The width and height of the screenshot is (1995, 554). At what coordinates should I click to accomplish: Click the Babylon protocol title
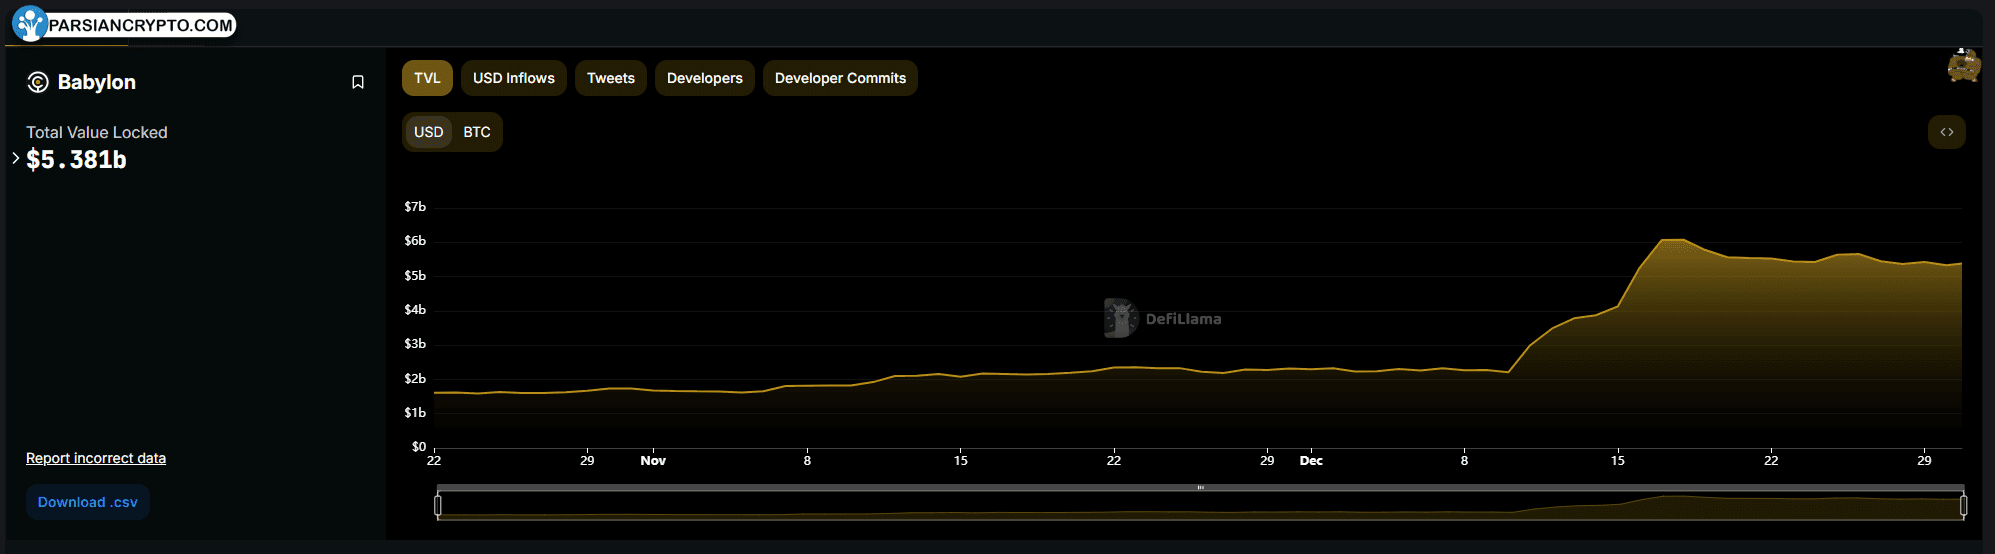pyautogui.click(x=97, y=82)
